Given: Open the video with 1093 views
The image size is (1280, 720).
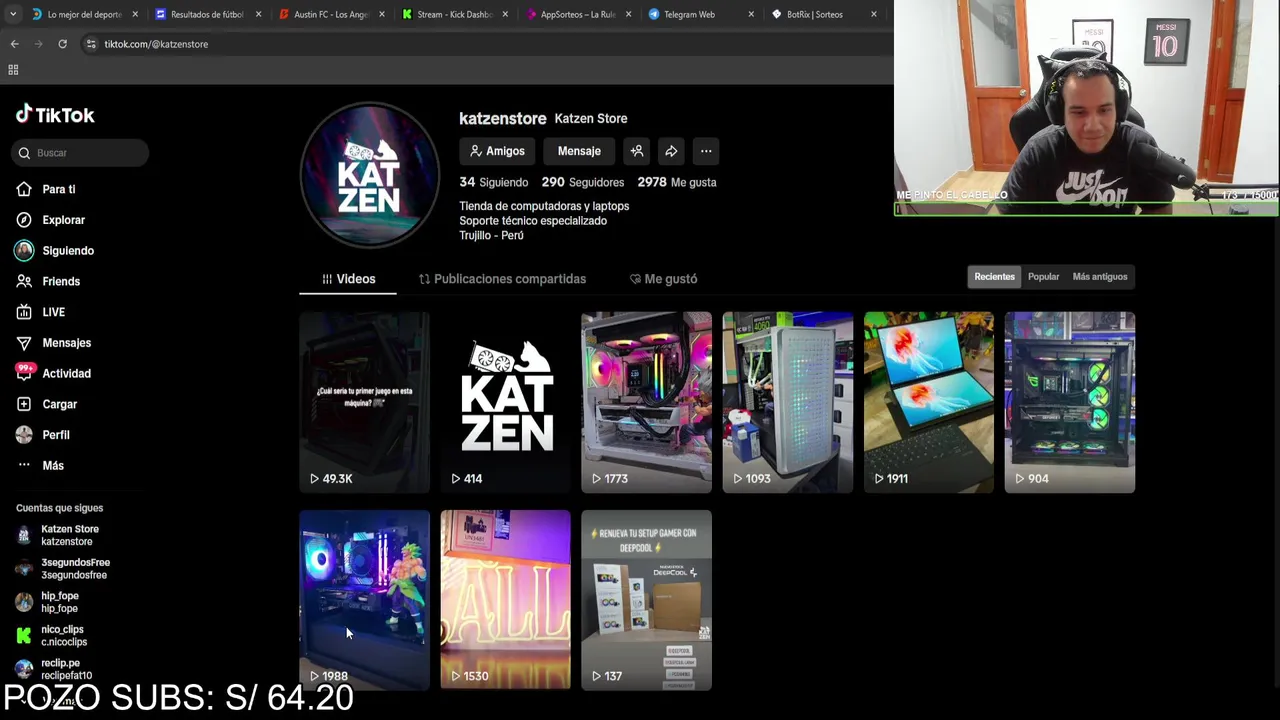Looking at the screenshot, I should coord(788,402).
